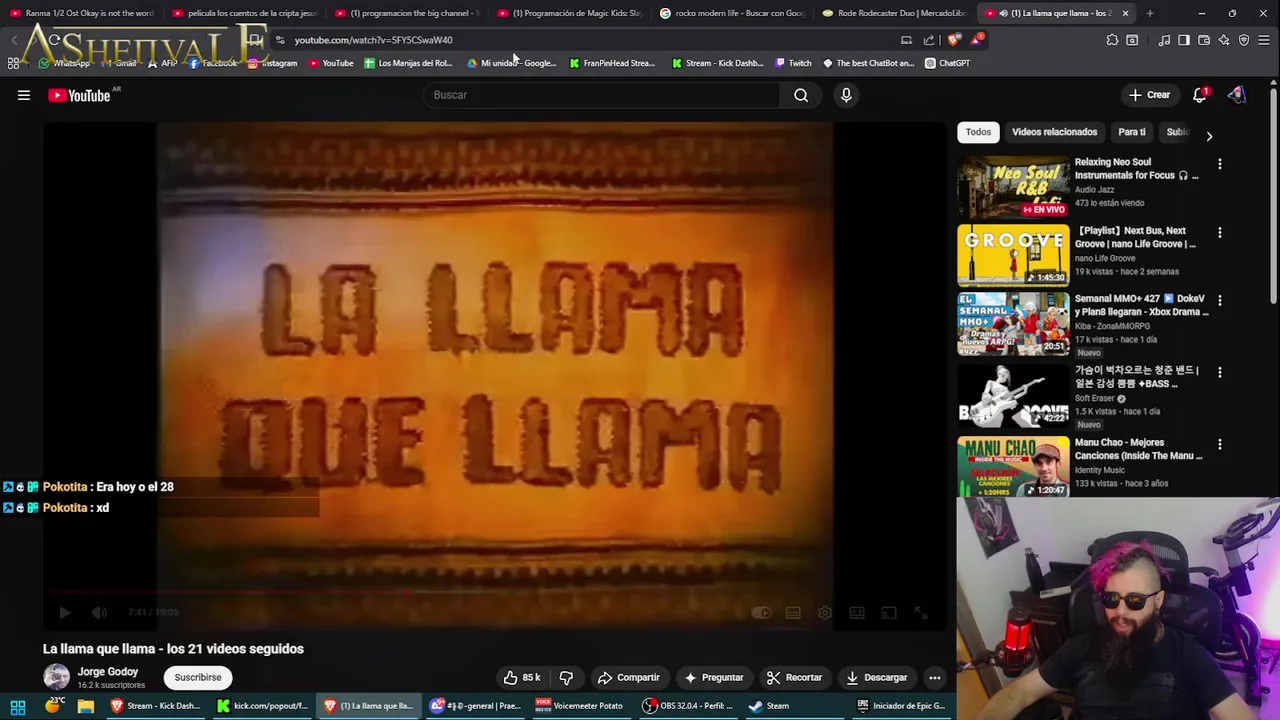Viewport: 1280px width, 720px height.
Task: Open Relaxing Neo Soul live thumbnail
Action: (1013, 186)
